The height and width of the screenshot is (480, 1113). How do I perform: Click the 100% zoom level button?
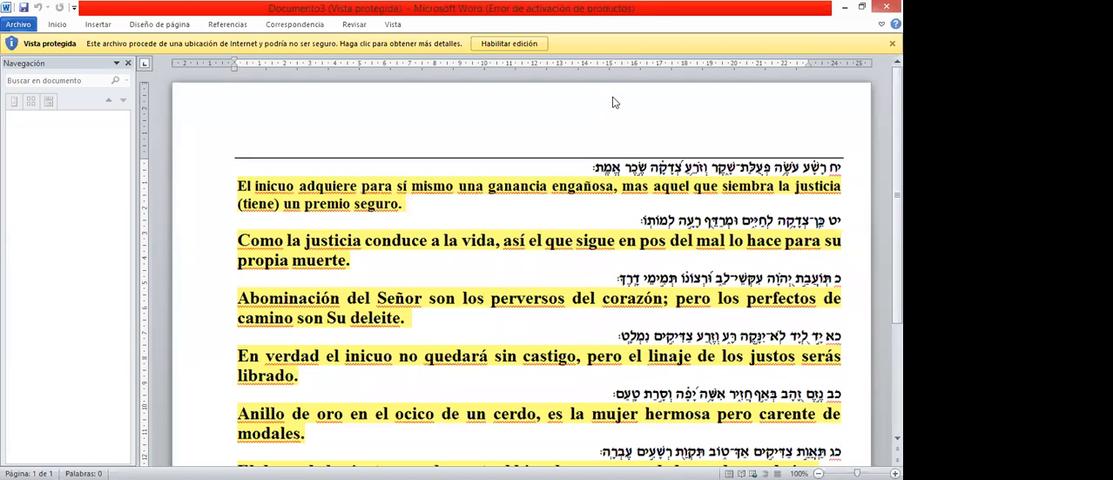point(799,473)
